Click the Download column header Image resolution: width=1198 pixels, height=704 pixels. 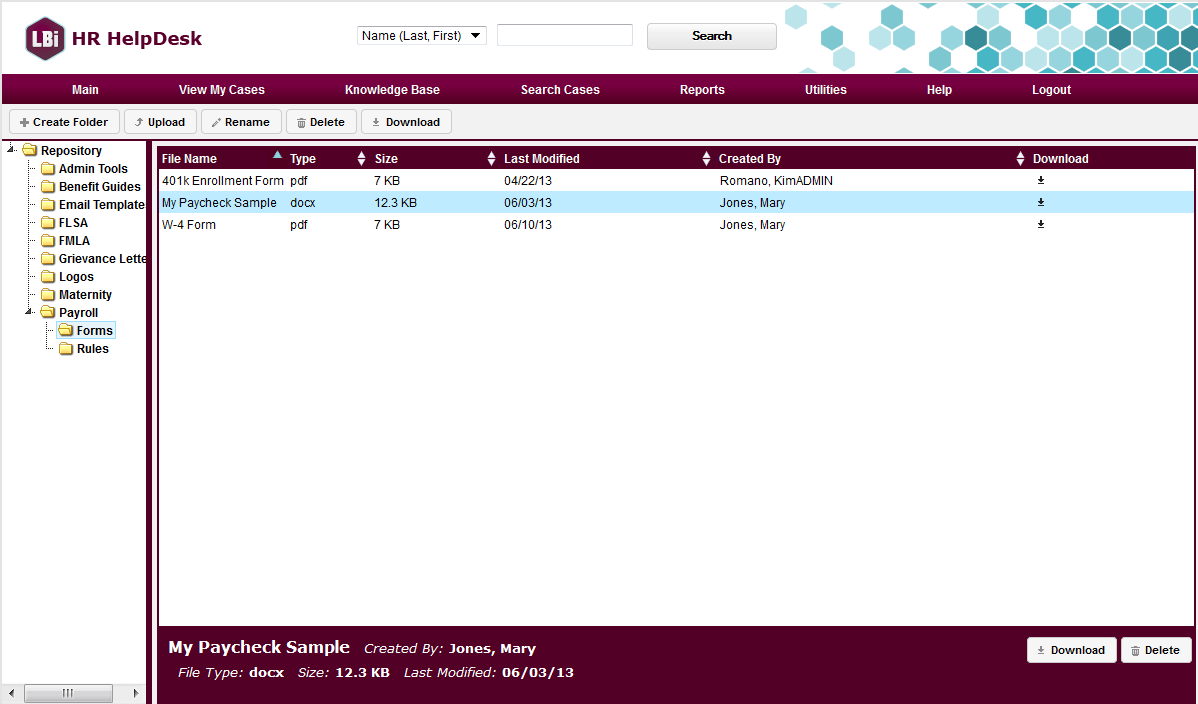pos(1060,158)
